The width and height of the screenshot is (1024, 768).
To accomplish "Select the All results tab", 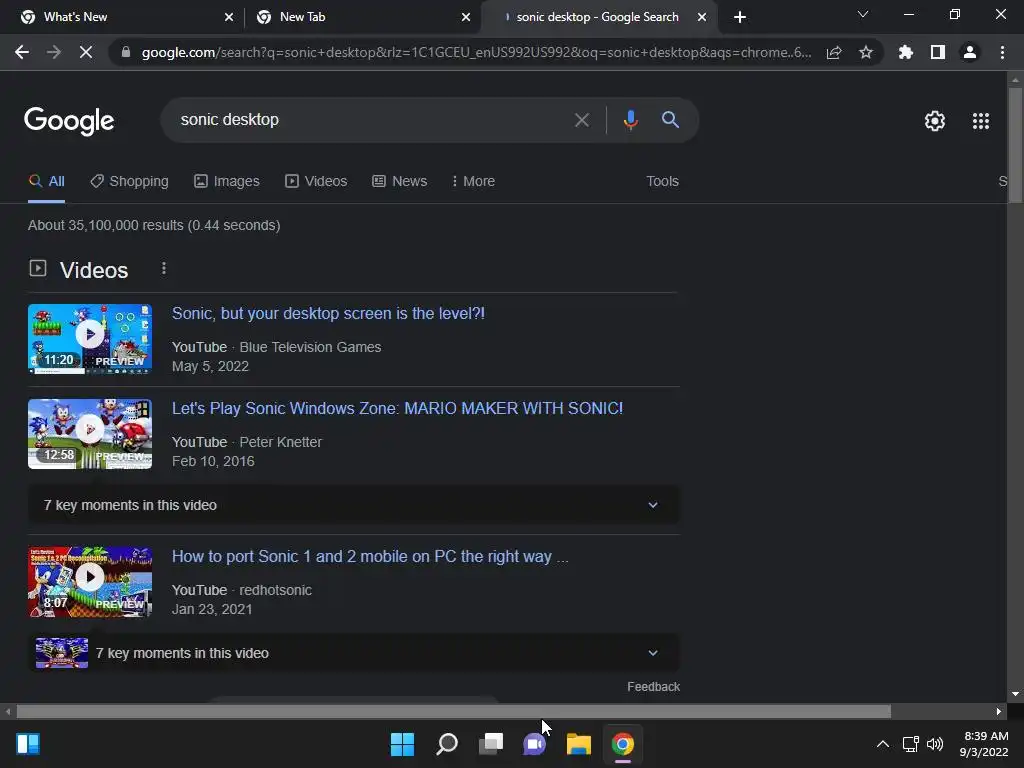I will click(47, 182).
